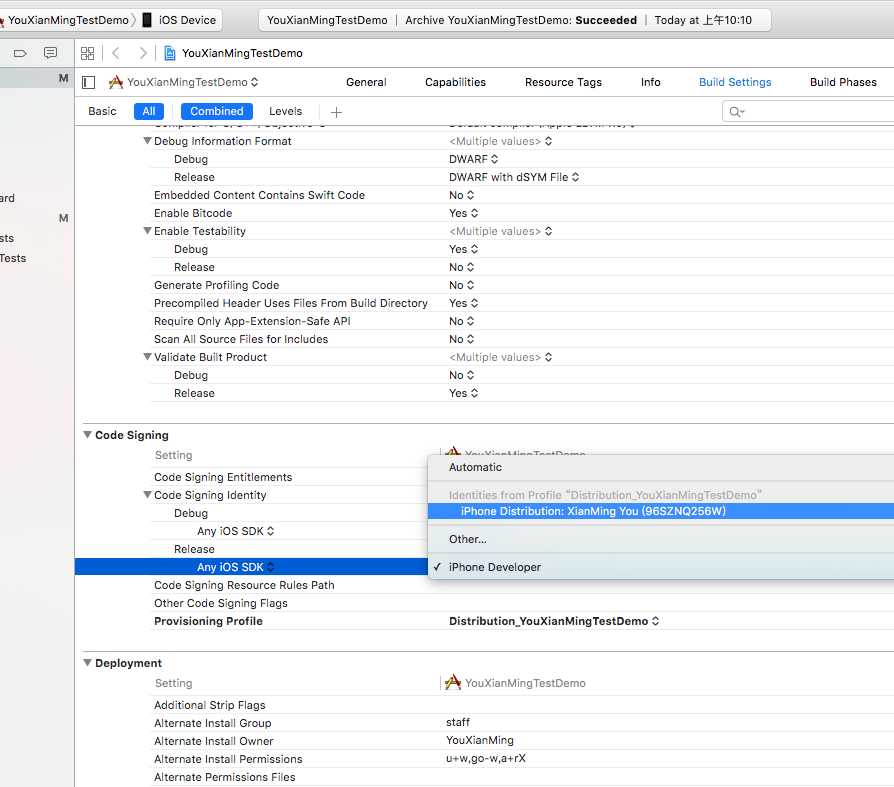
Task: Switch to the General tab
Action: 366,82
